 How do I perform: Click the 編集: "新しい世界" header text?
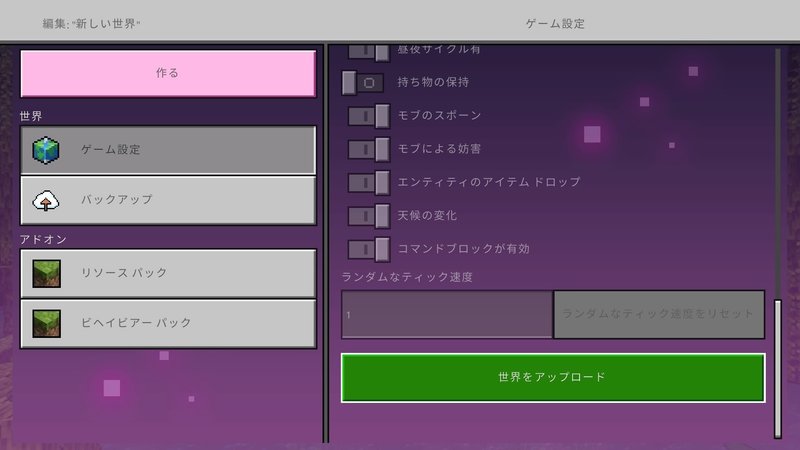coord(91,23)
